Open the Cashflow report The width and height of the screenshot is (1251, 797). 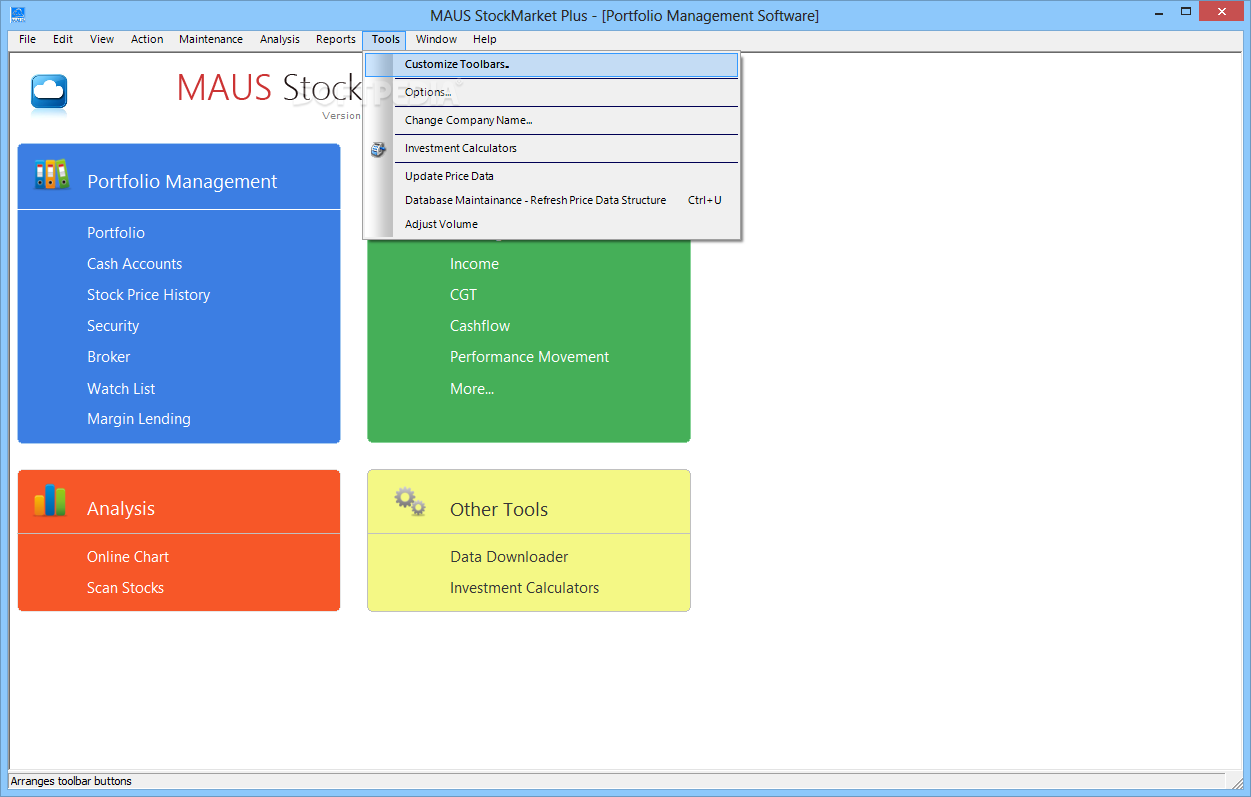pyautogui.click(x=480, y=326)
